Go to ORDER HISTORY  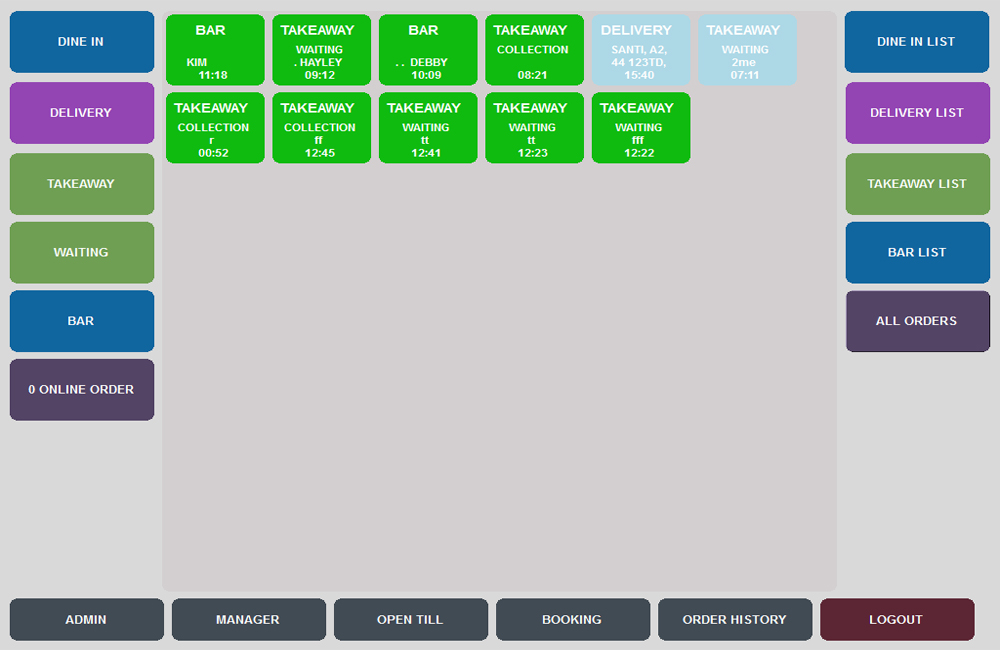click(x=735, y=619)
